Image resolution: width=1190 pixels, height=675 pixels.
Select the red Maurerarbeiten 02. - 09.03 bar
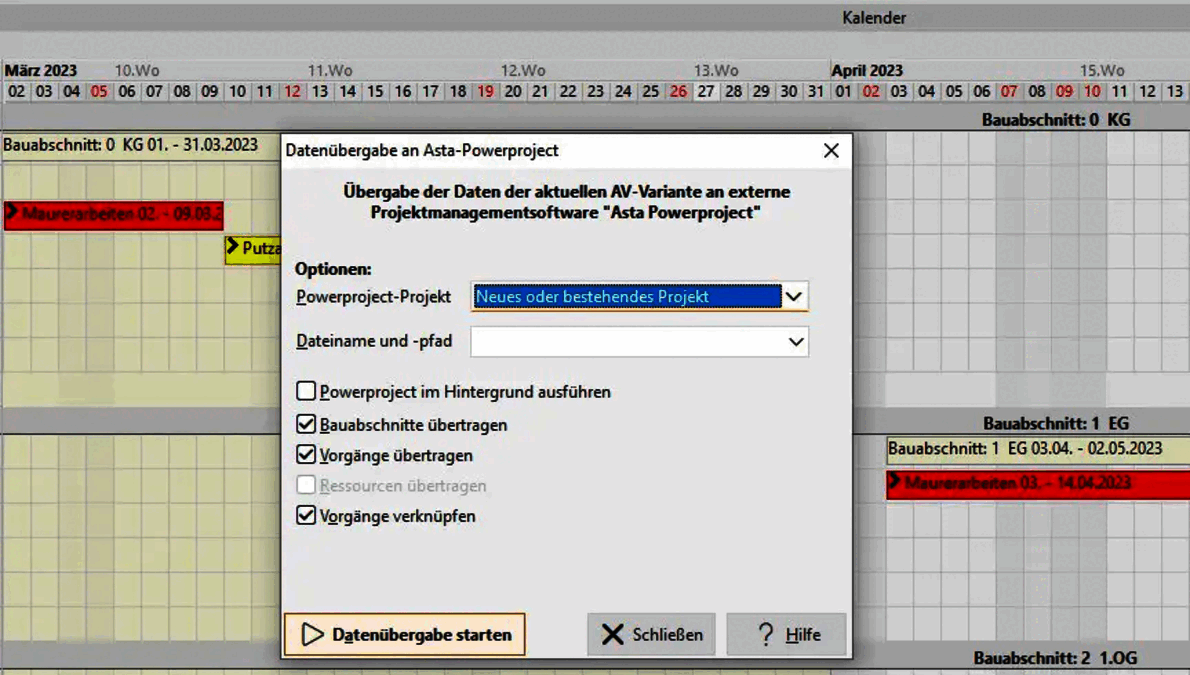coord(114,214)
